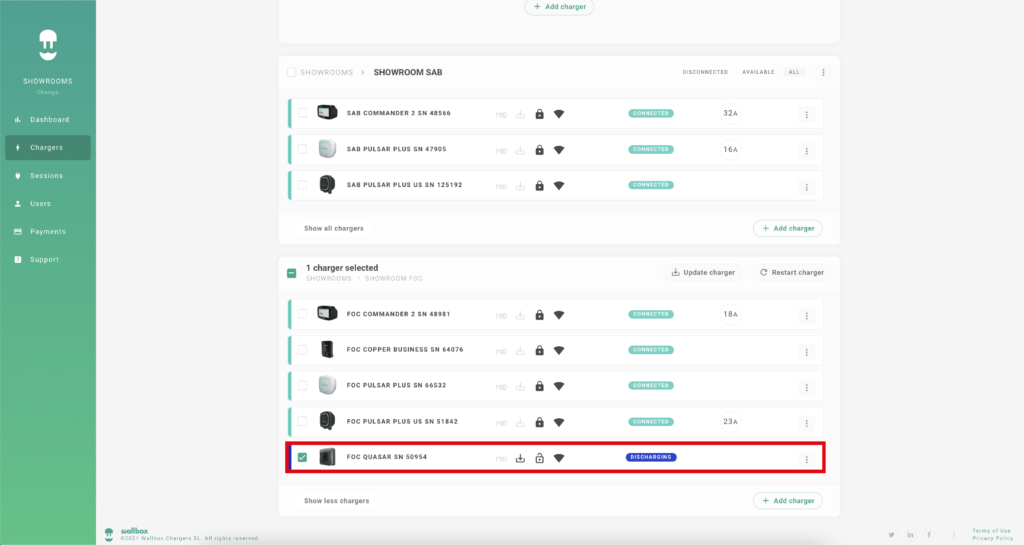Screen dimensions: 1024x545
Task: Open Support in the sidebar
Action: pos(48,260)
